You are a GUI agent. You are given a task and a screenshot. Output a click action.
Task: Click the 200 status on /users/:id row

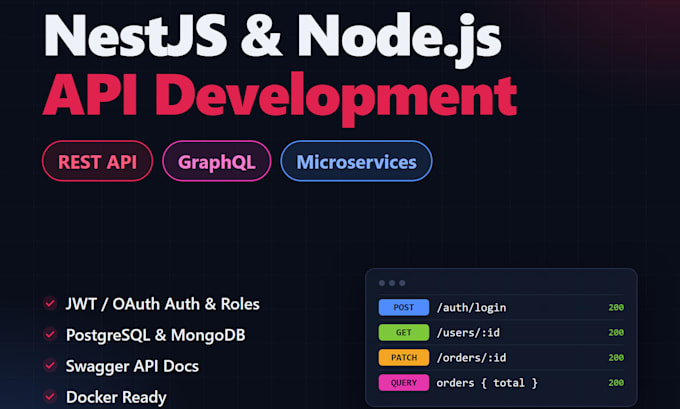616,333
